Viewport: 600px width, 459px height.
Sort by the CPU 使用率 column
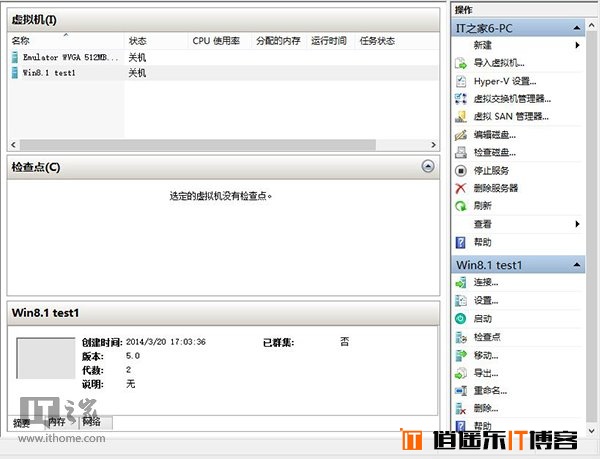(220, 41)
